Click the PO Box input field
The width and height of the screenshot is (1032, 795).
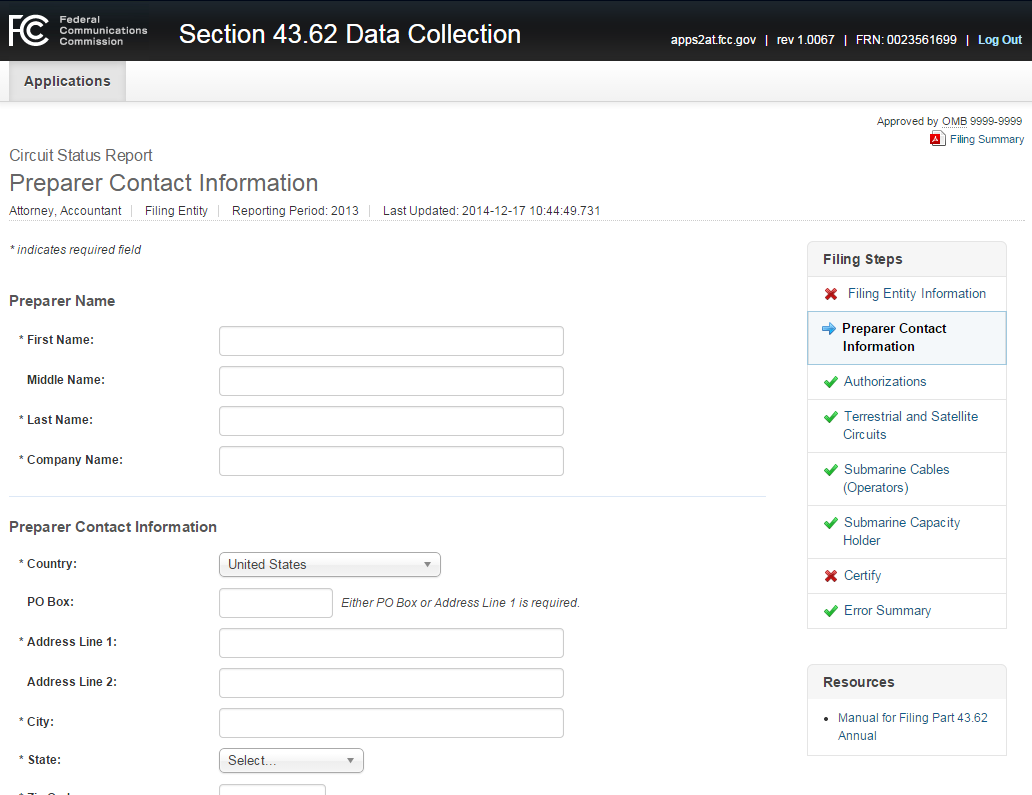click(x=275, y=603)
